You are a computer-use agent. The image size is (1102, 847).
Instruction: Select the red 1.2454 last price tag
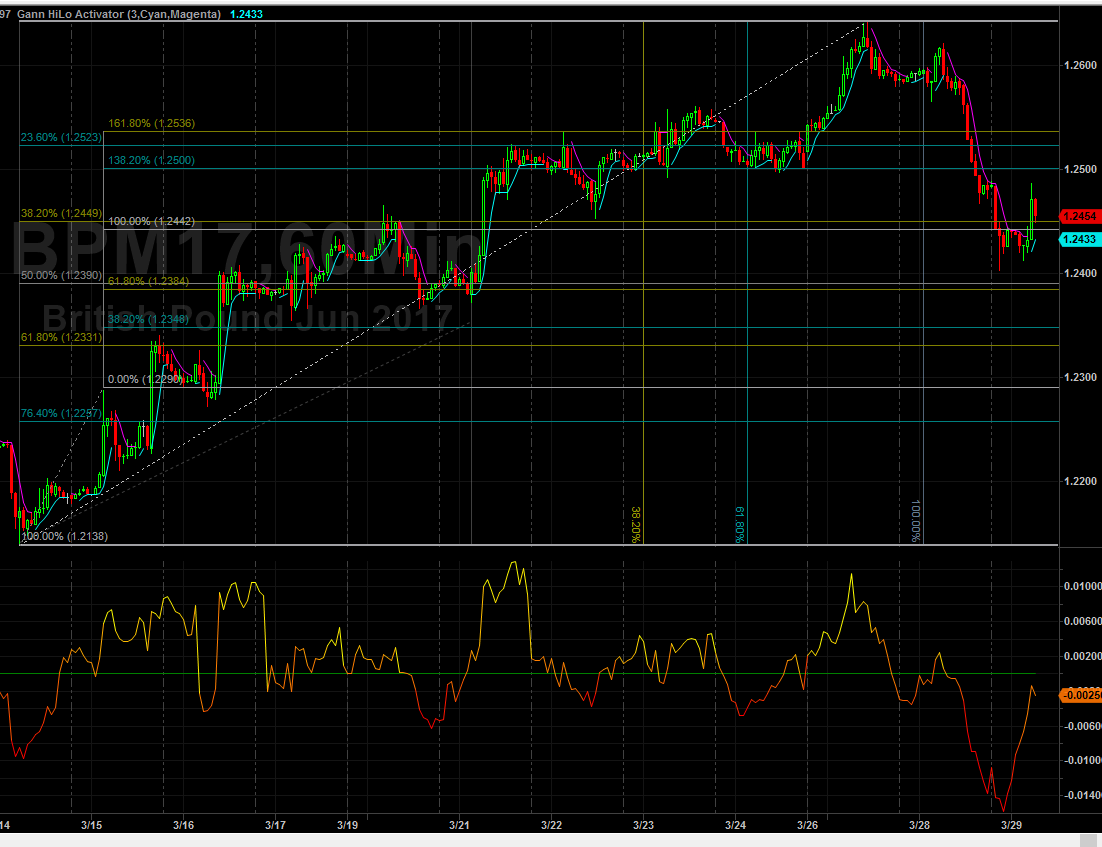point(1080,216)
